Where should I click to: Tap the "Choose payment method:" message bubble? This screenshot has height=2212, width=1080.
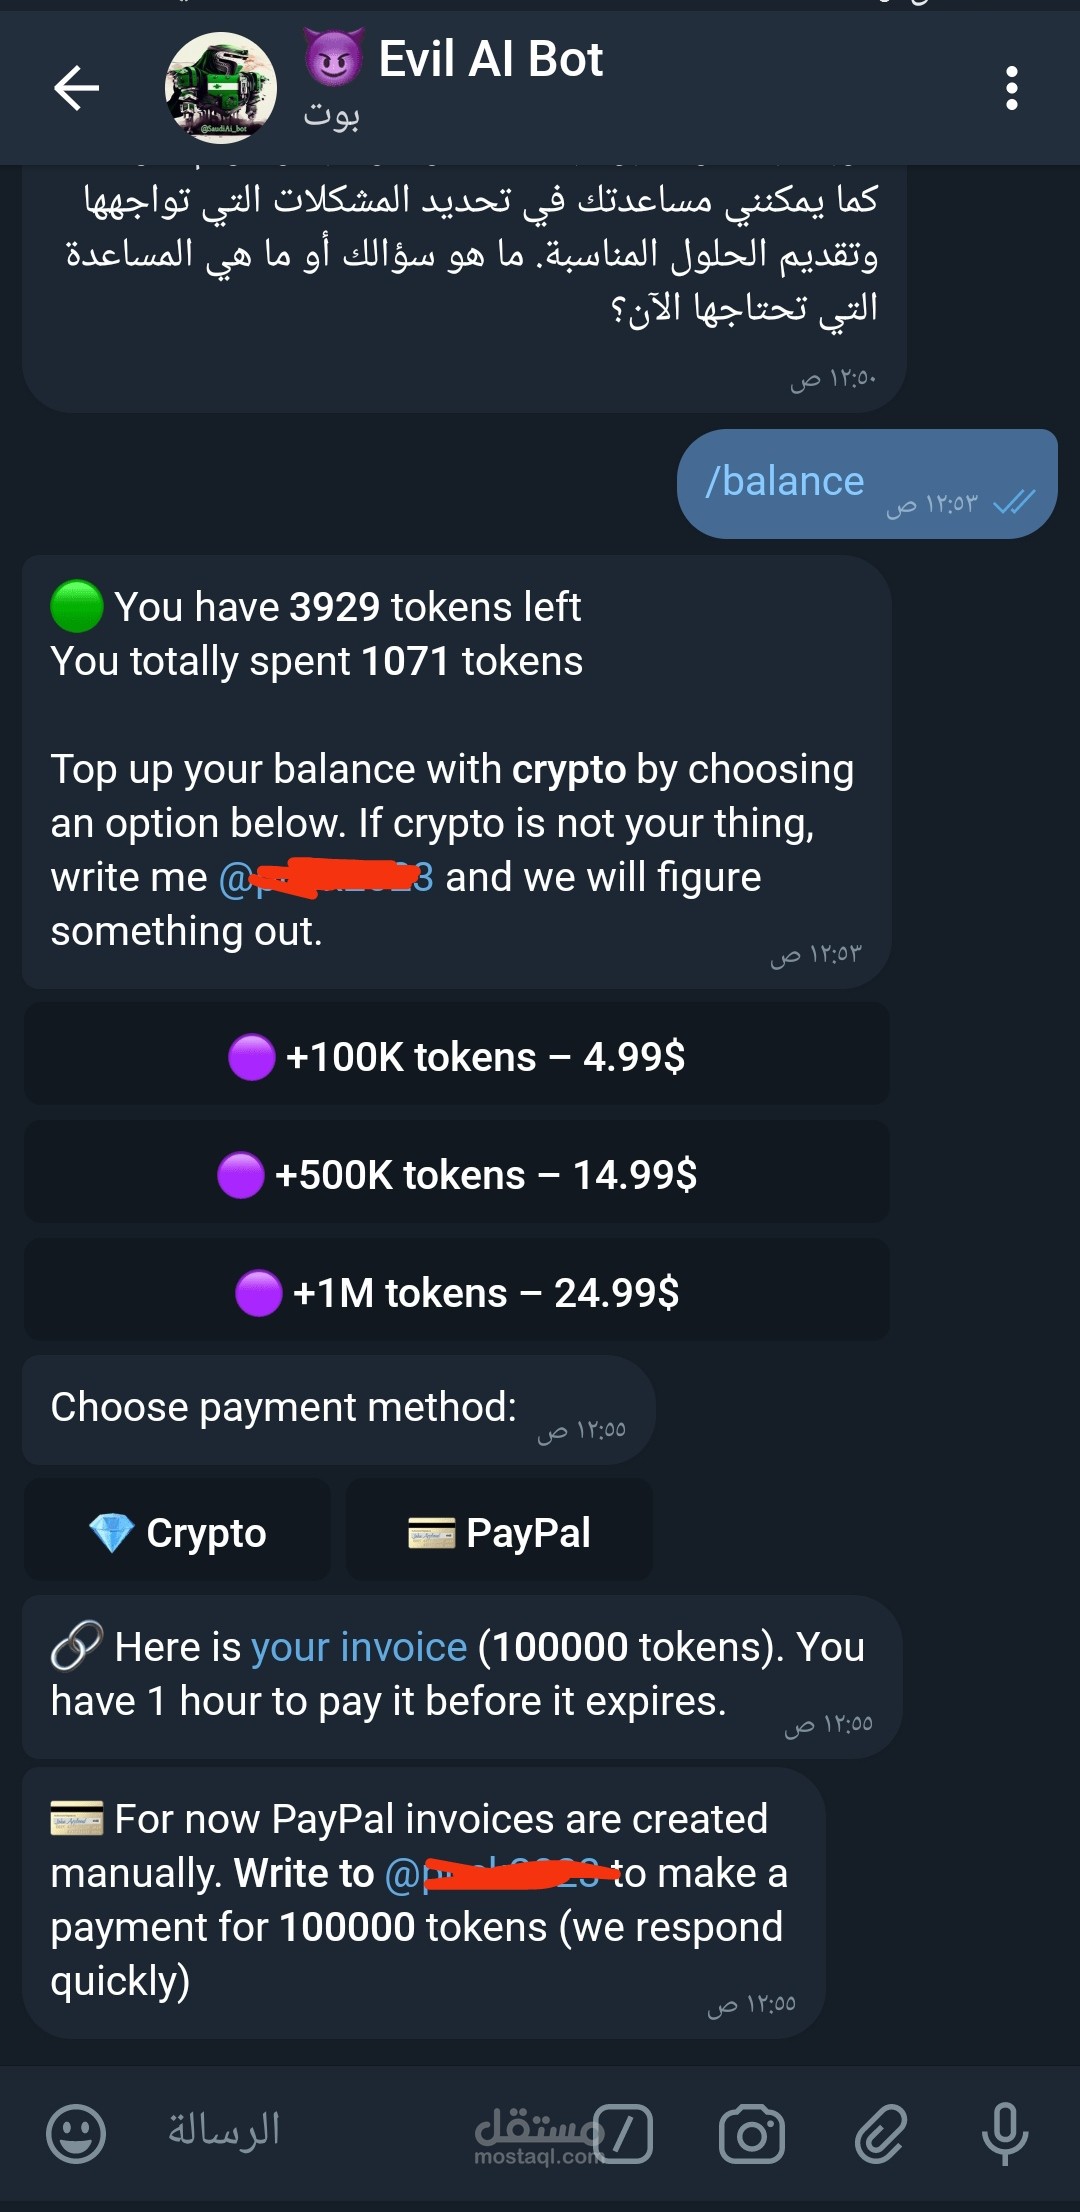(339, 1410)
